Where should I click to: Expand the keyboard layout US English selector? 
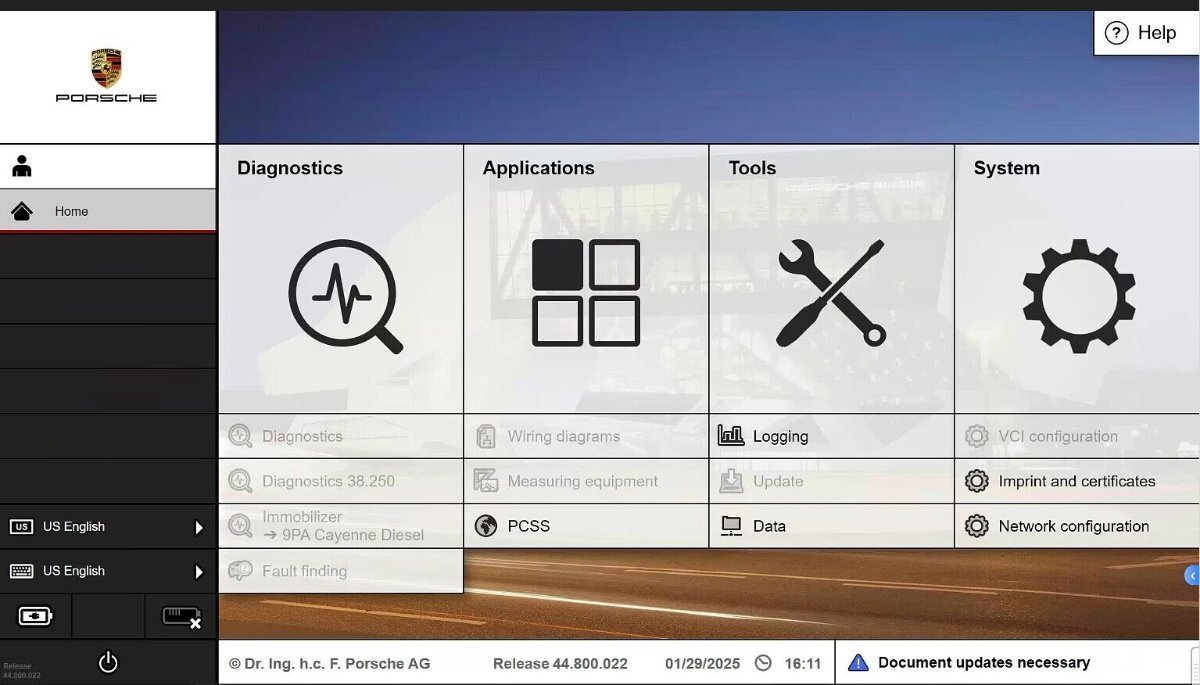(107, 571)
